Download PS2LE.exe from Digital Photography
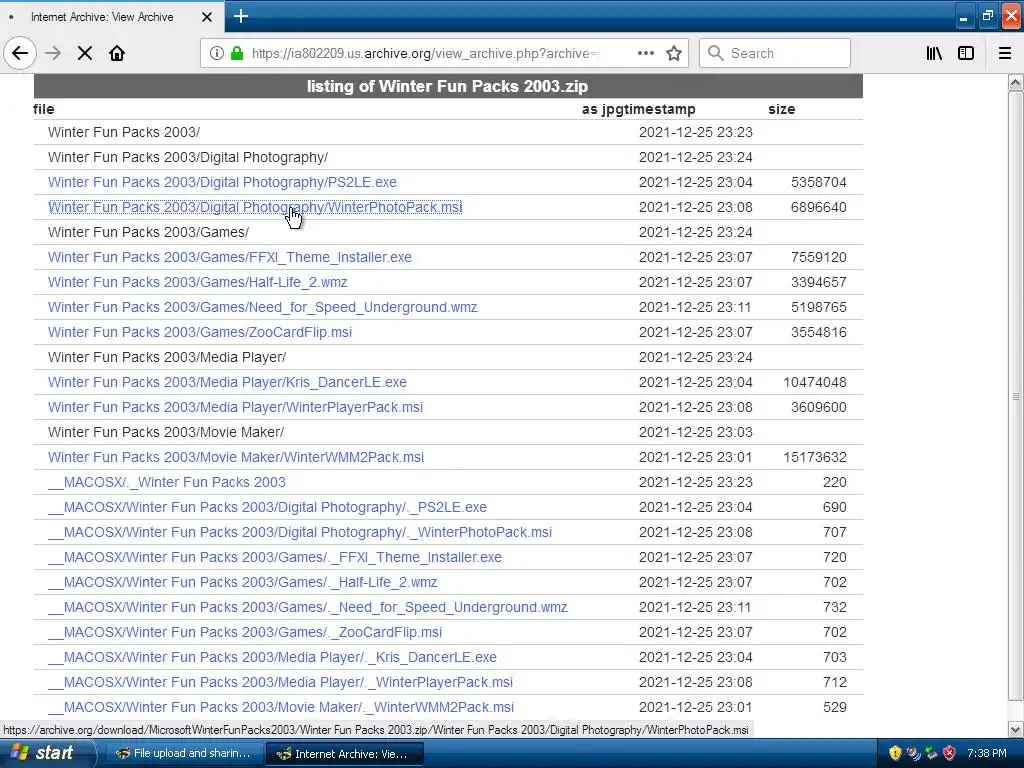 222,182
